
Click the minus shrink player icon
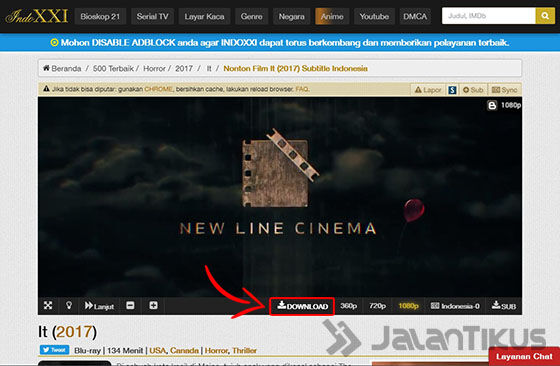coord(130,306)
